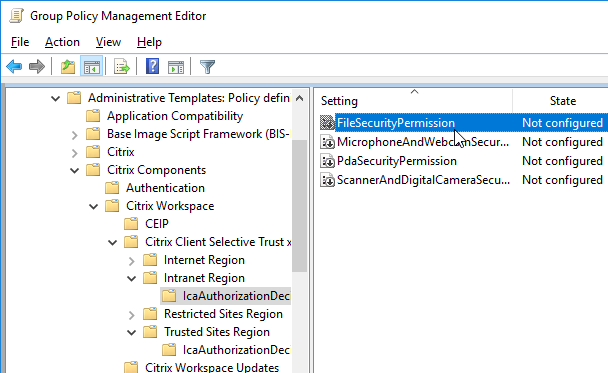
Task: Select the PdaSecurityPermission setting
Action: [x=397, y=161]
